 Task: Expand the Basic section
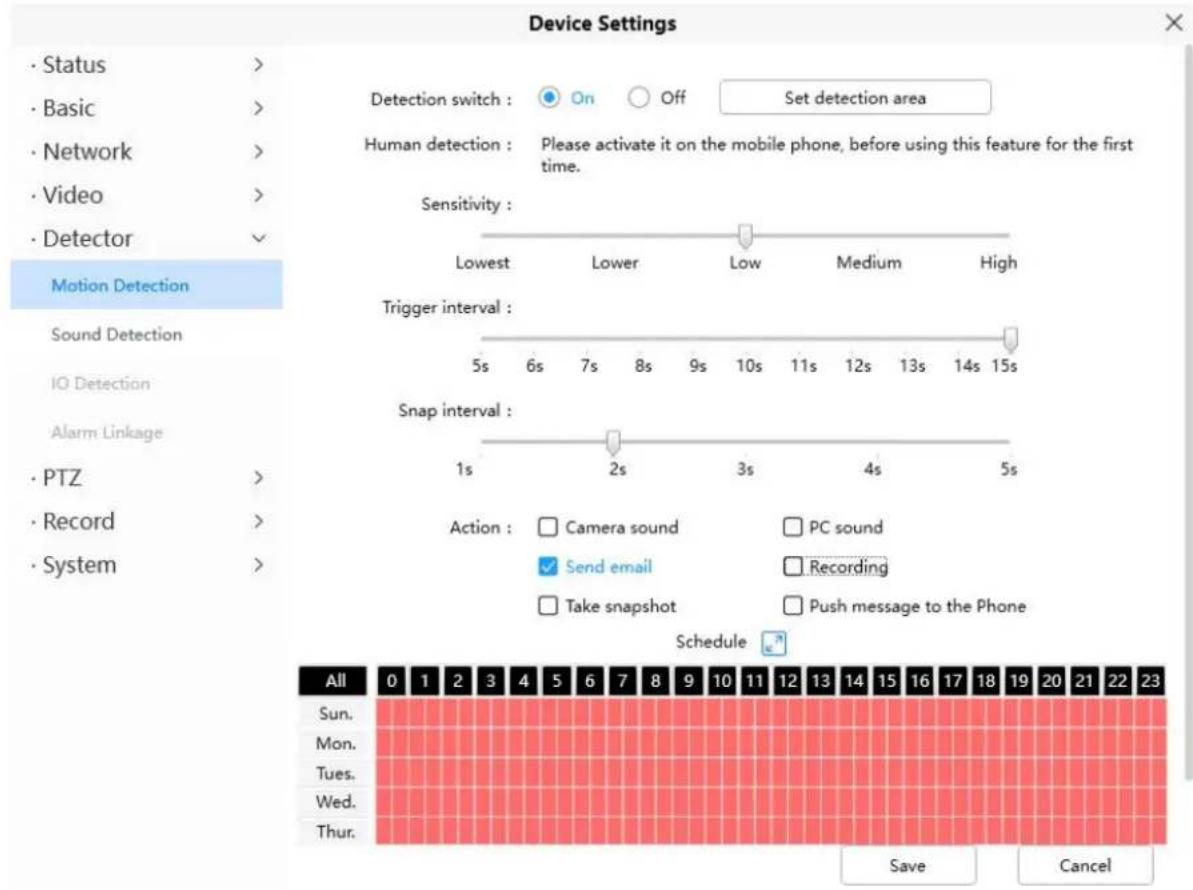click(147, 108)
